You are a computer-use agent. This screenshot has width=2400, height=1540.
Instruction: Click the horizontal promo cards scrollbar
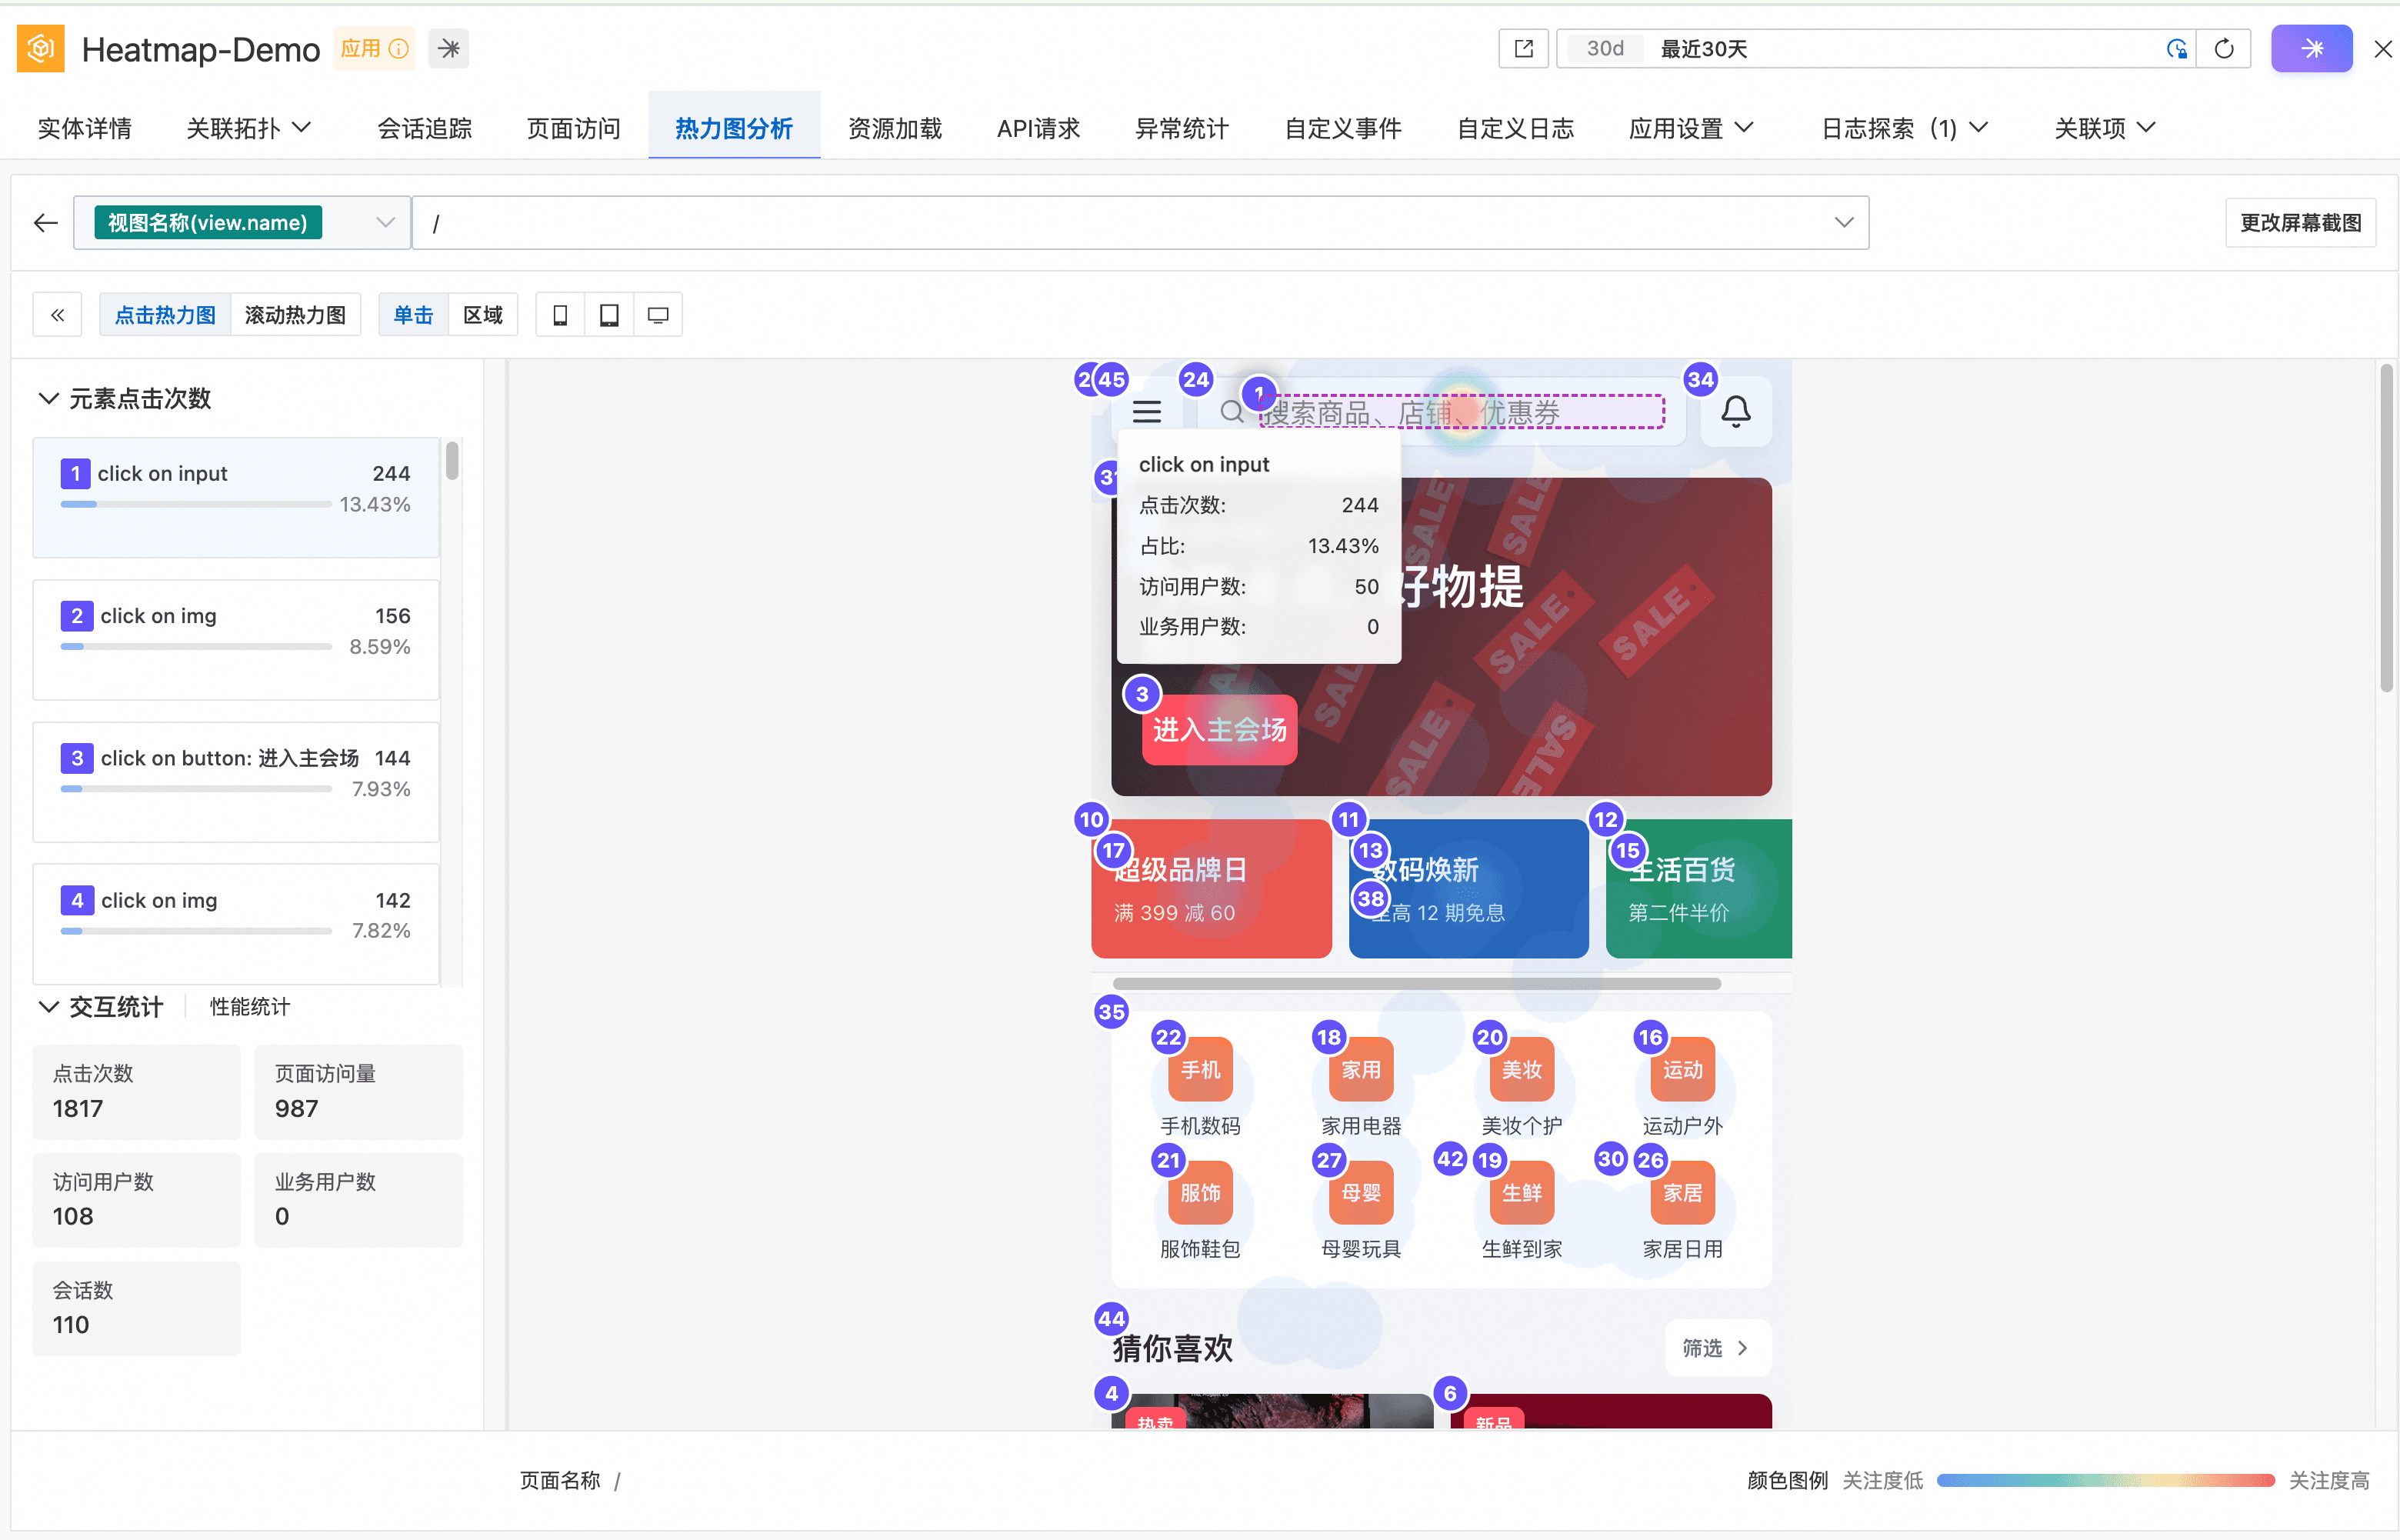coord(1417,983)
